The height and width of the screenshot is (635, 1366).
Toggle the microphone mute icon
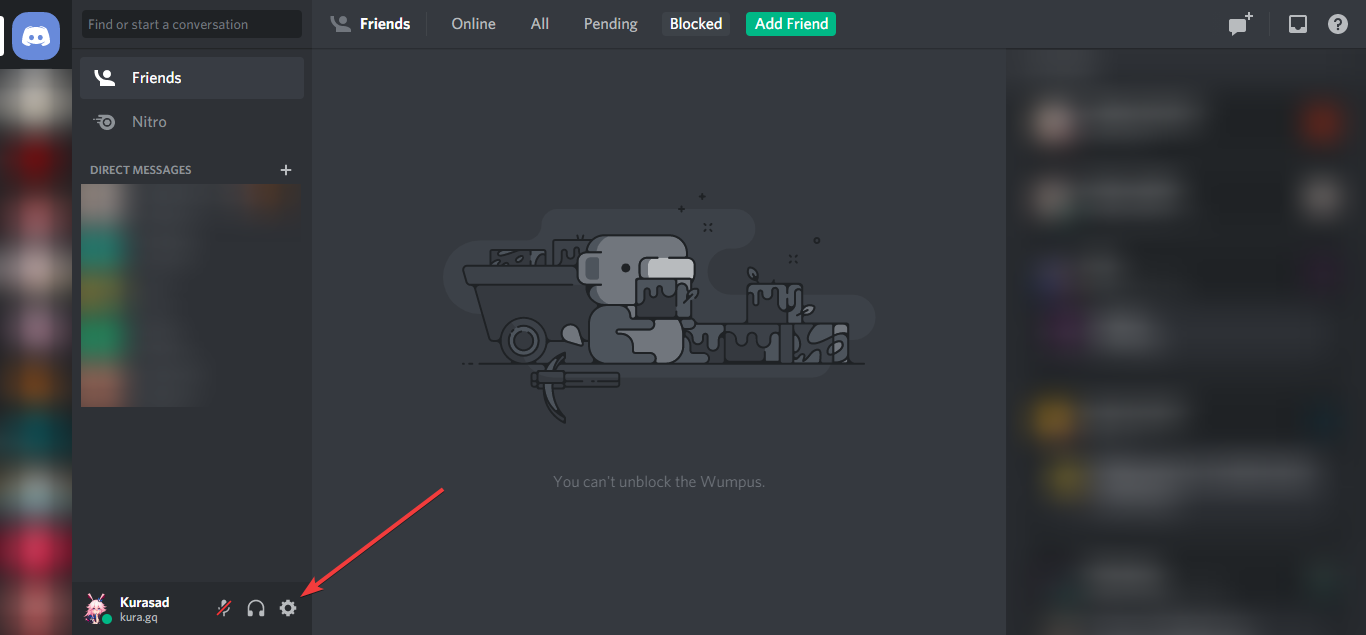pyautogui.click(x=224, y=607)
